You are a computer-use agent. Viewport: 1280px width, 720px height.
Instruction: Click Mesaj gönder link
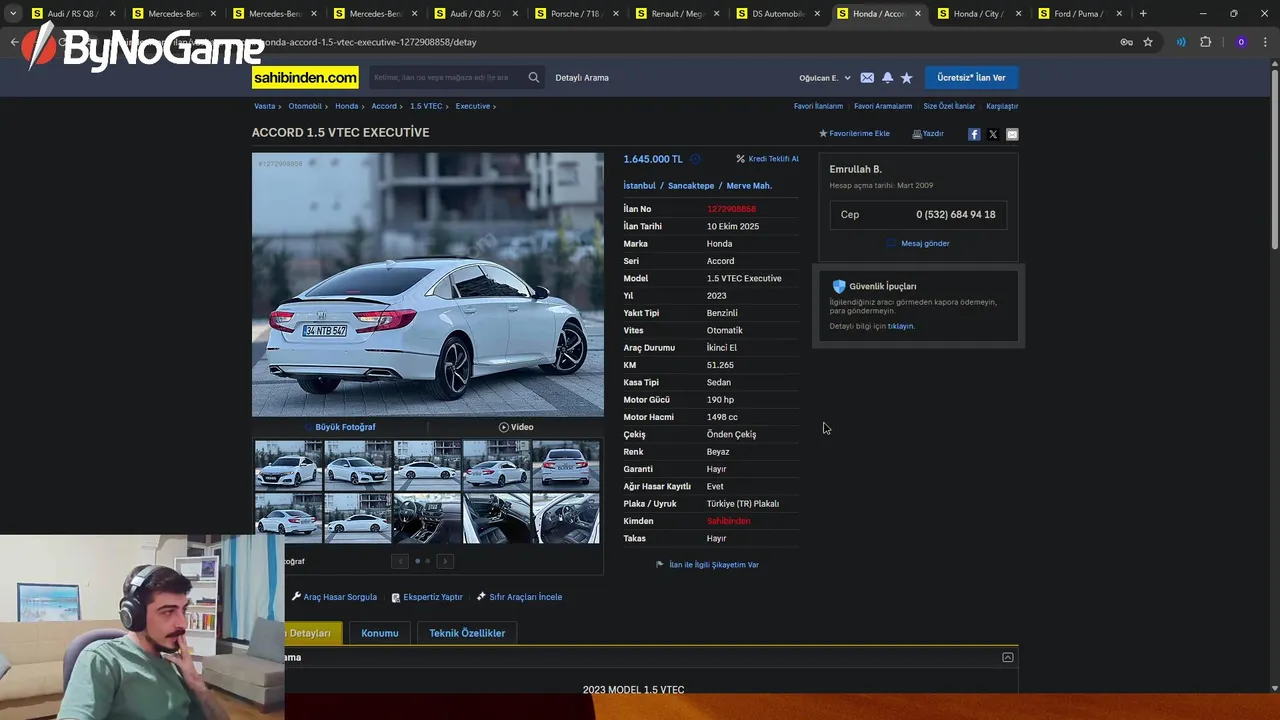(919, 243)
